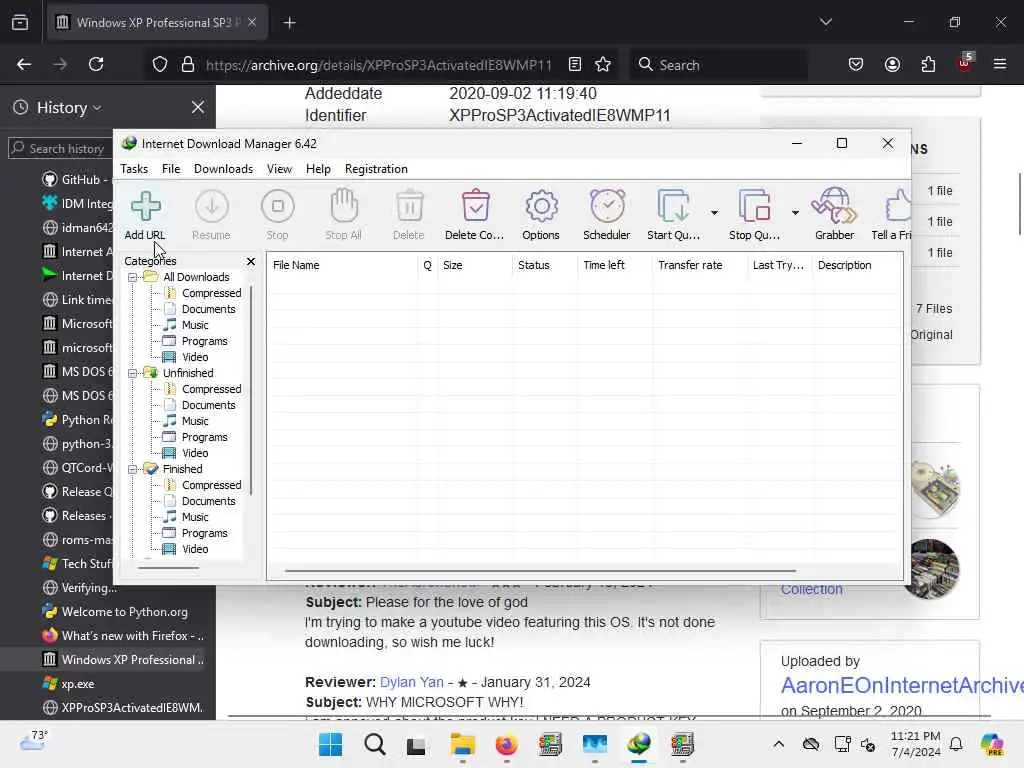Collapse the Unfinished tree node
Image resolution: width=1024 pixels, height=768 pixels.
point(133,374)
